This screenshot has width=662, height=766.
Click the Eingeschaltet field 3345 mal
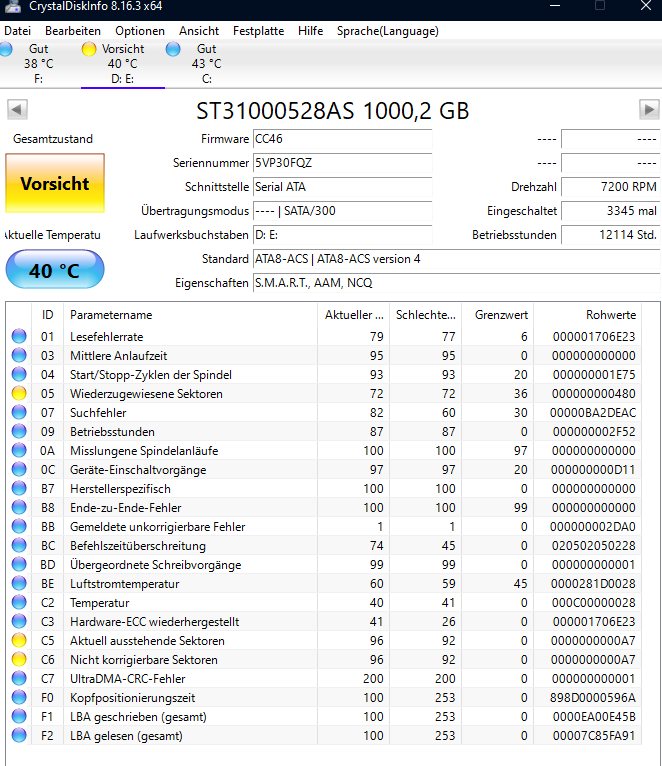610,211
